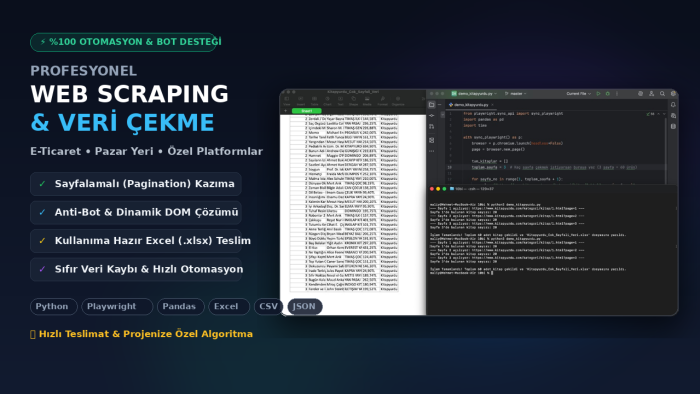Open Project tool window folder icon

pyautogui.click(x=431, y=105)
